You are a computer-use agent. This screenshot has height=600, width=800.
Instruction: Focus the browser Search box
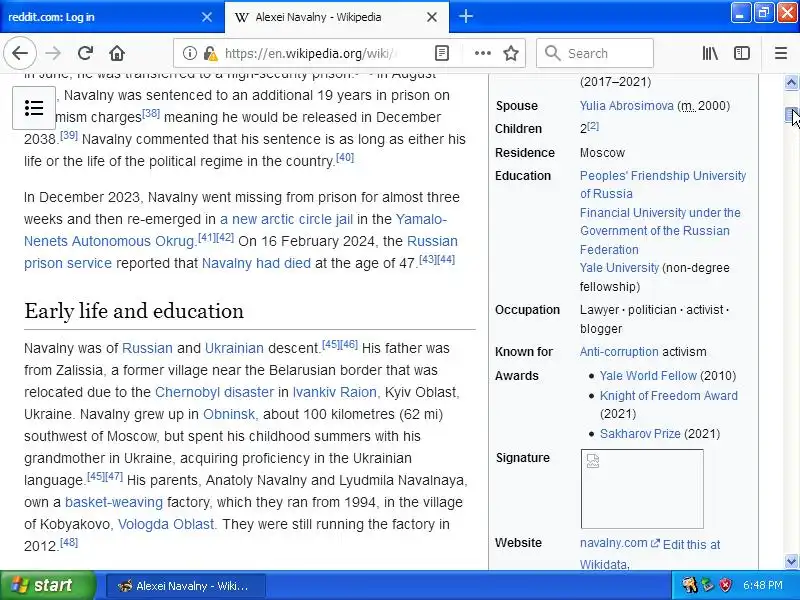(595, 53)
